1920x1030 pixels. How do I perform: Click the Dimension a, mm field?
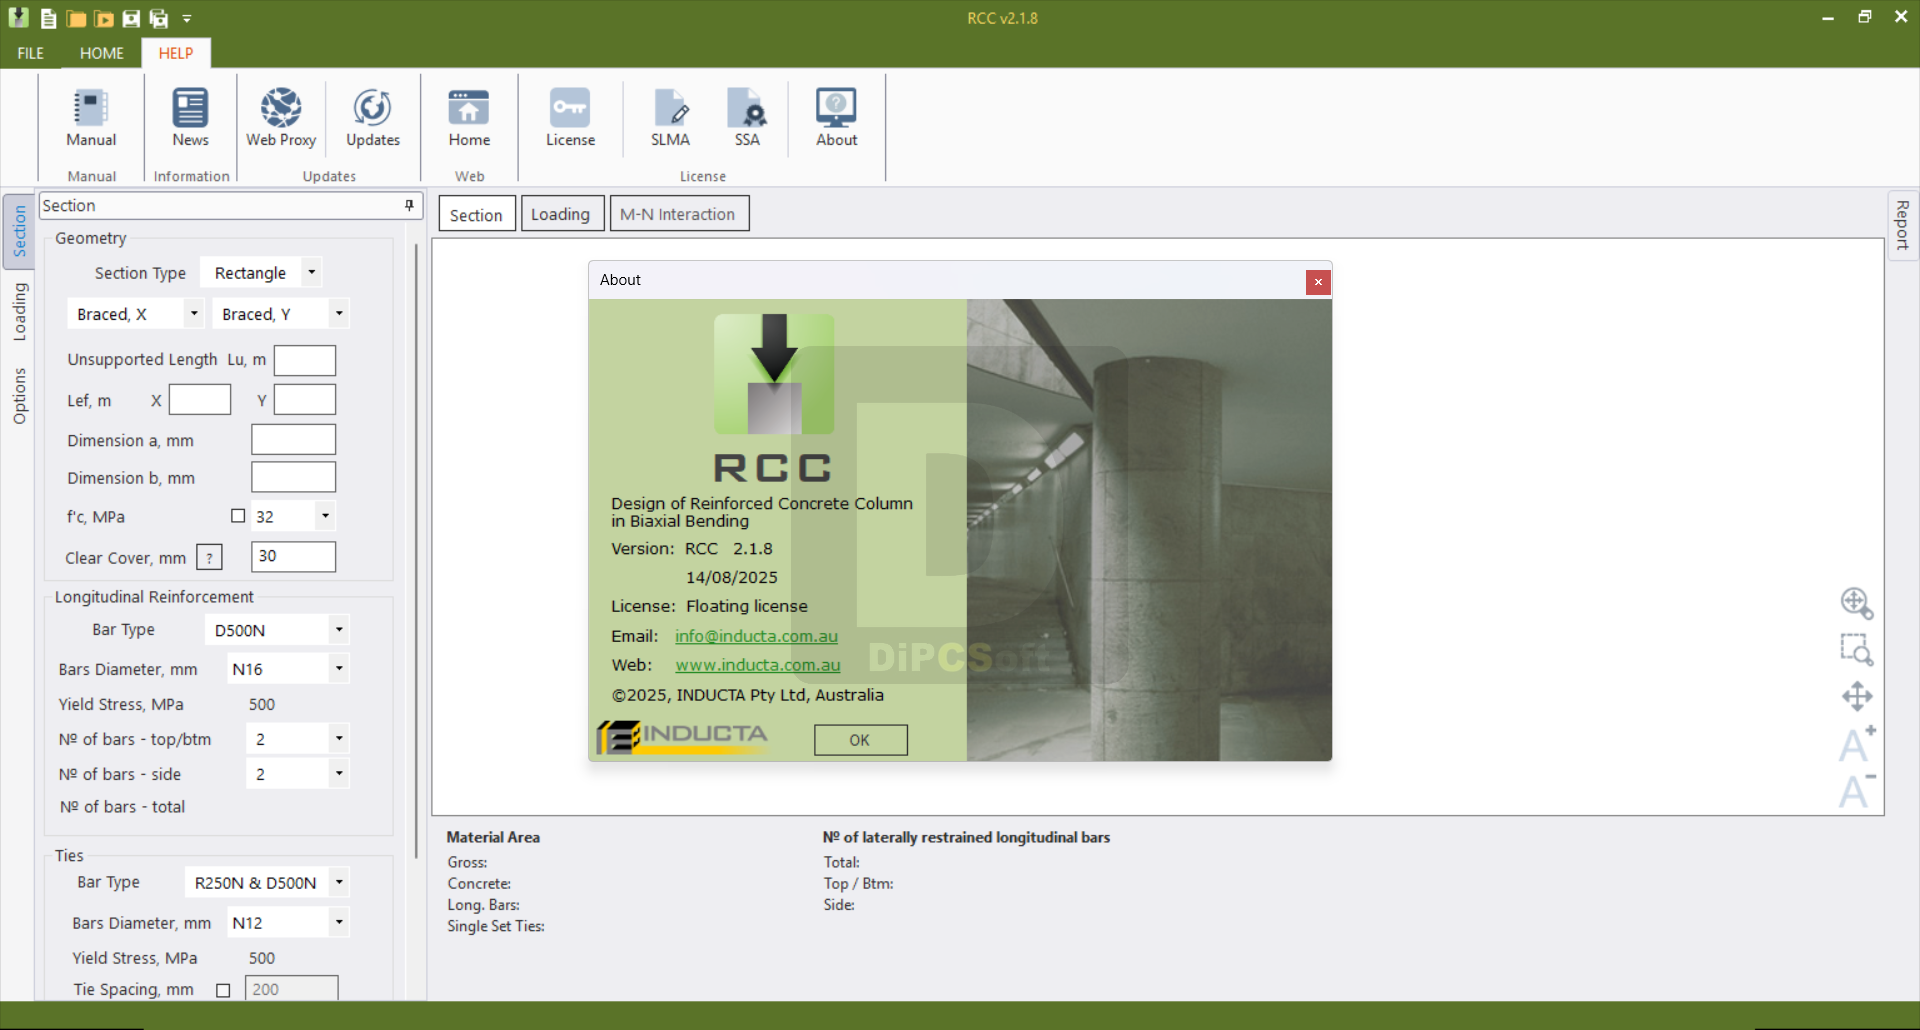tap(293, 440)
